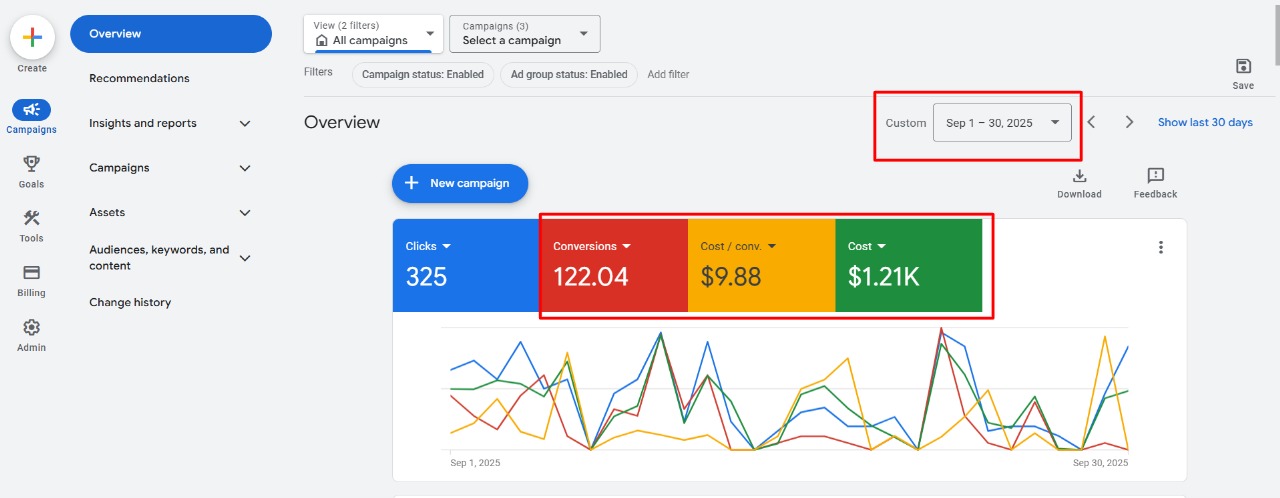Screen dimensions: 1280x498
Task: Click the Save disk icon
Action: point(1243,67)
